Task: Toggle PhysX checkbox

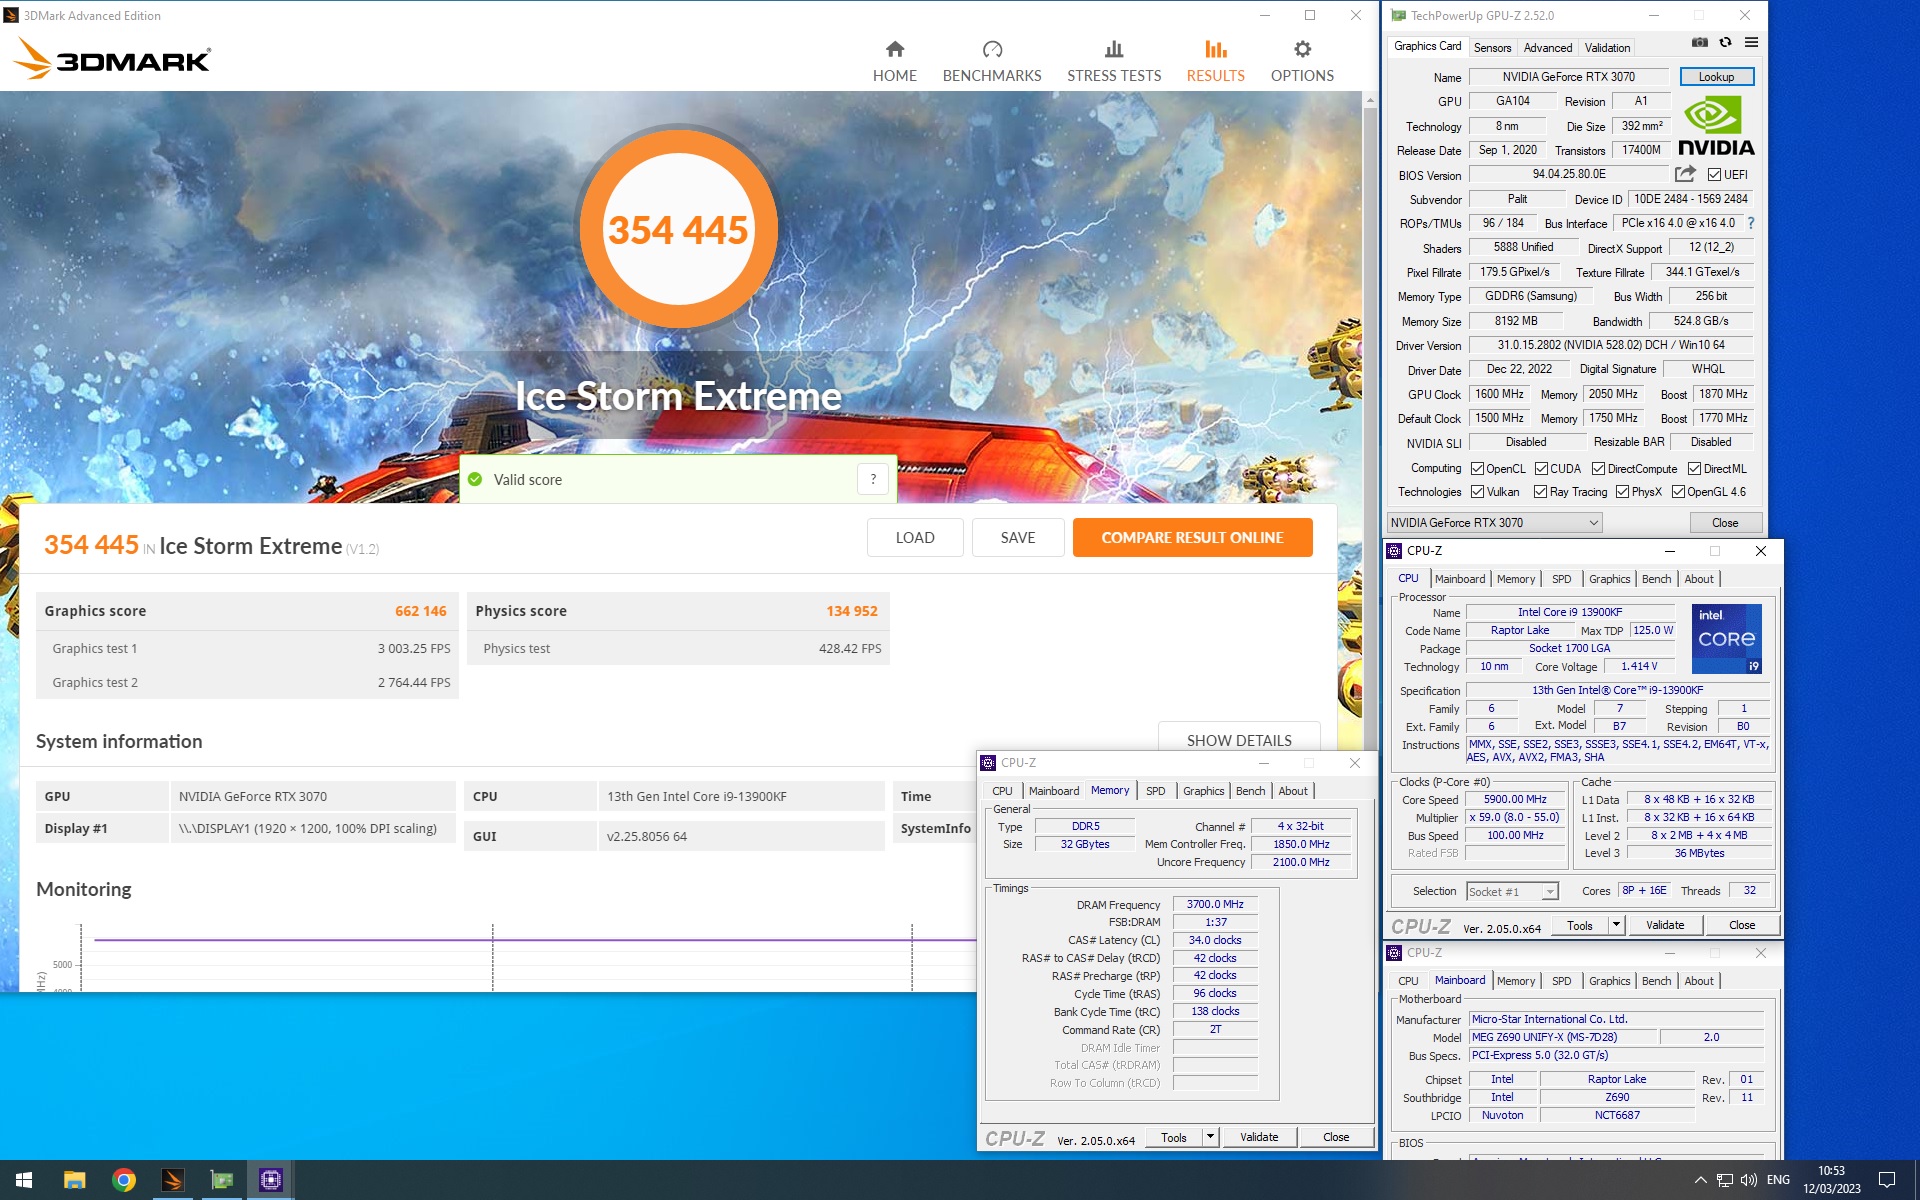Action: pos(1622,492)
